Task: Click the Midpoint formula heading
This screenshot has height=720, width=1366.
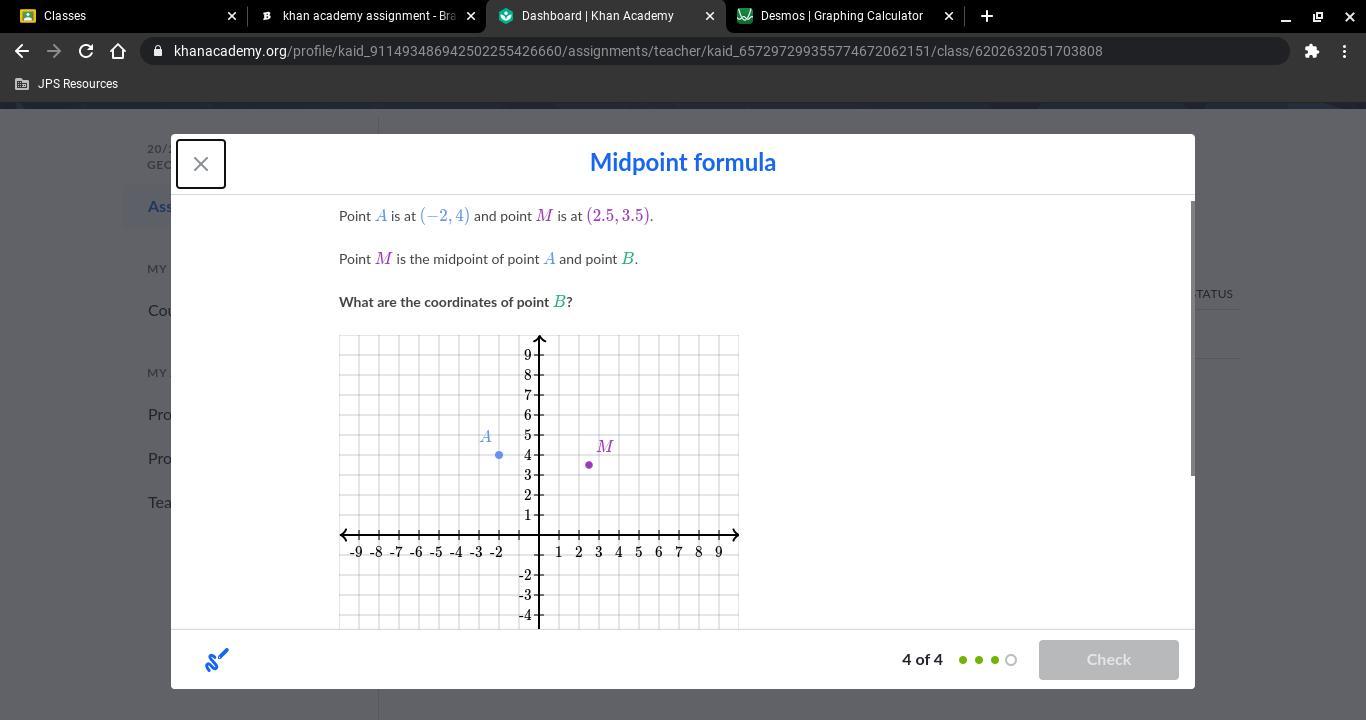Action: (x=683, y=162)
